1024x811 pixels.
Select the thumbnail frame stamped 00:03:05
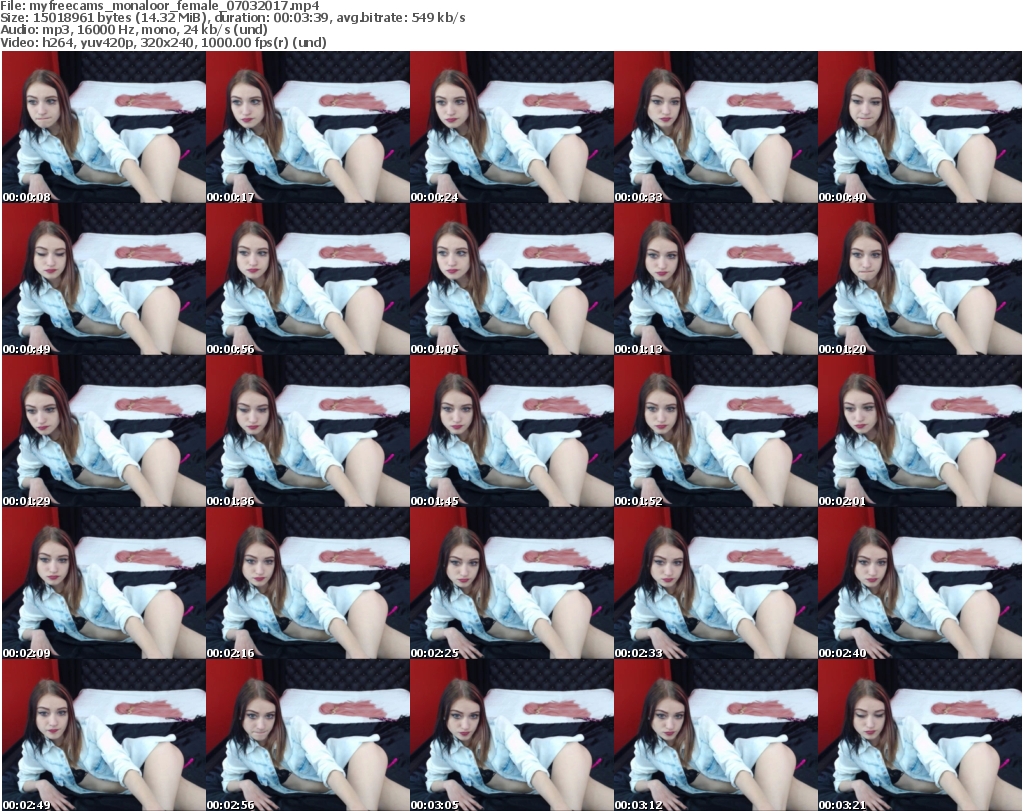click(511, 735)
